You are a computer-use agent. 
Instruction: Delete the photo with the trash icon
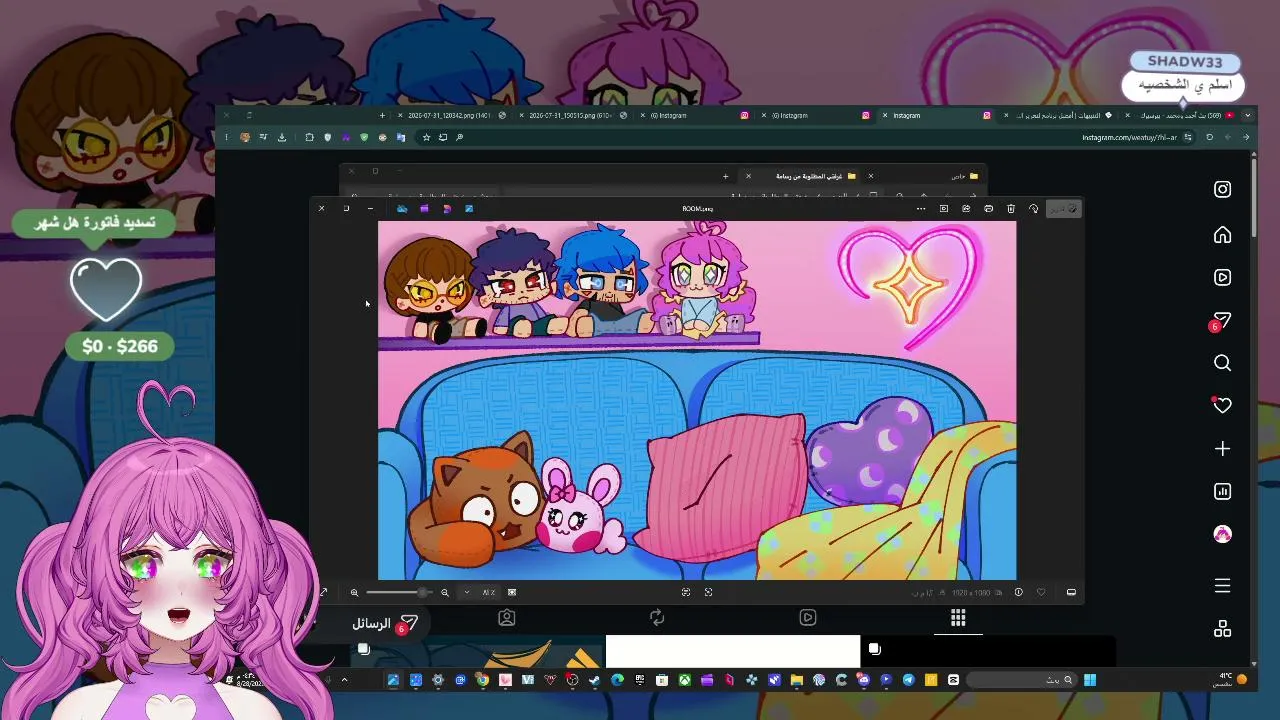[x=1011, y=209]
